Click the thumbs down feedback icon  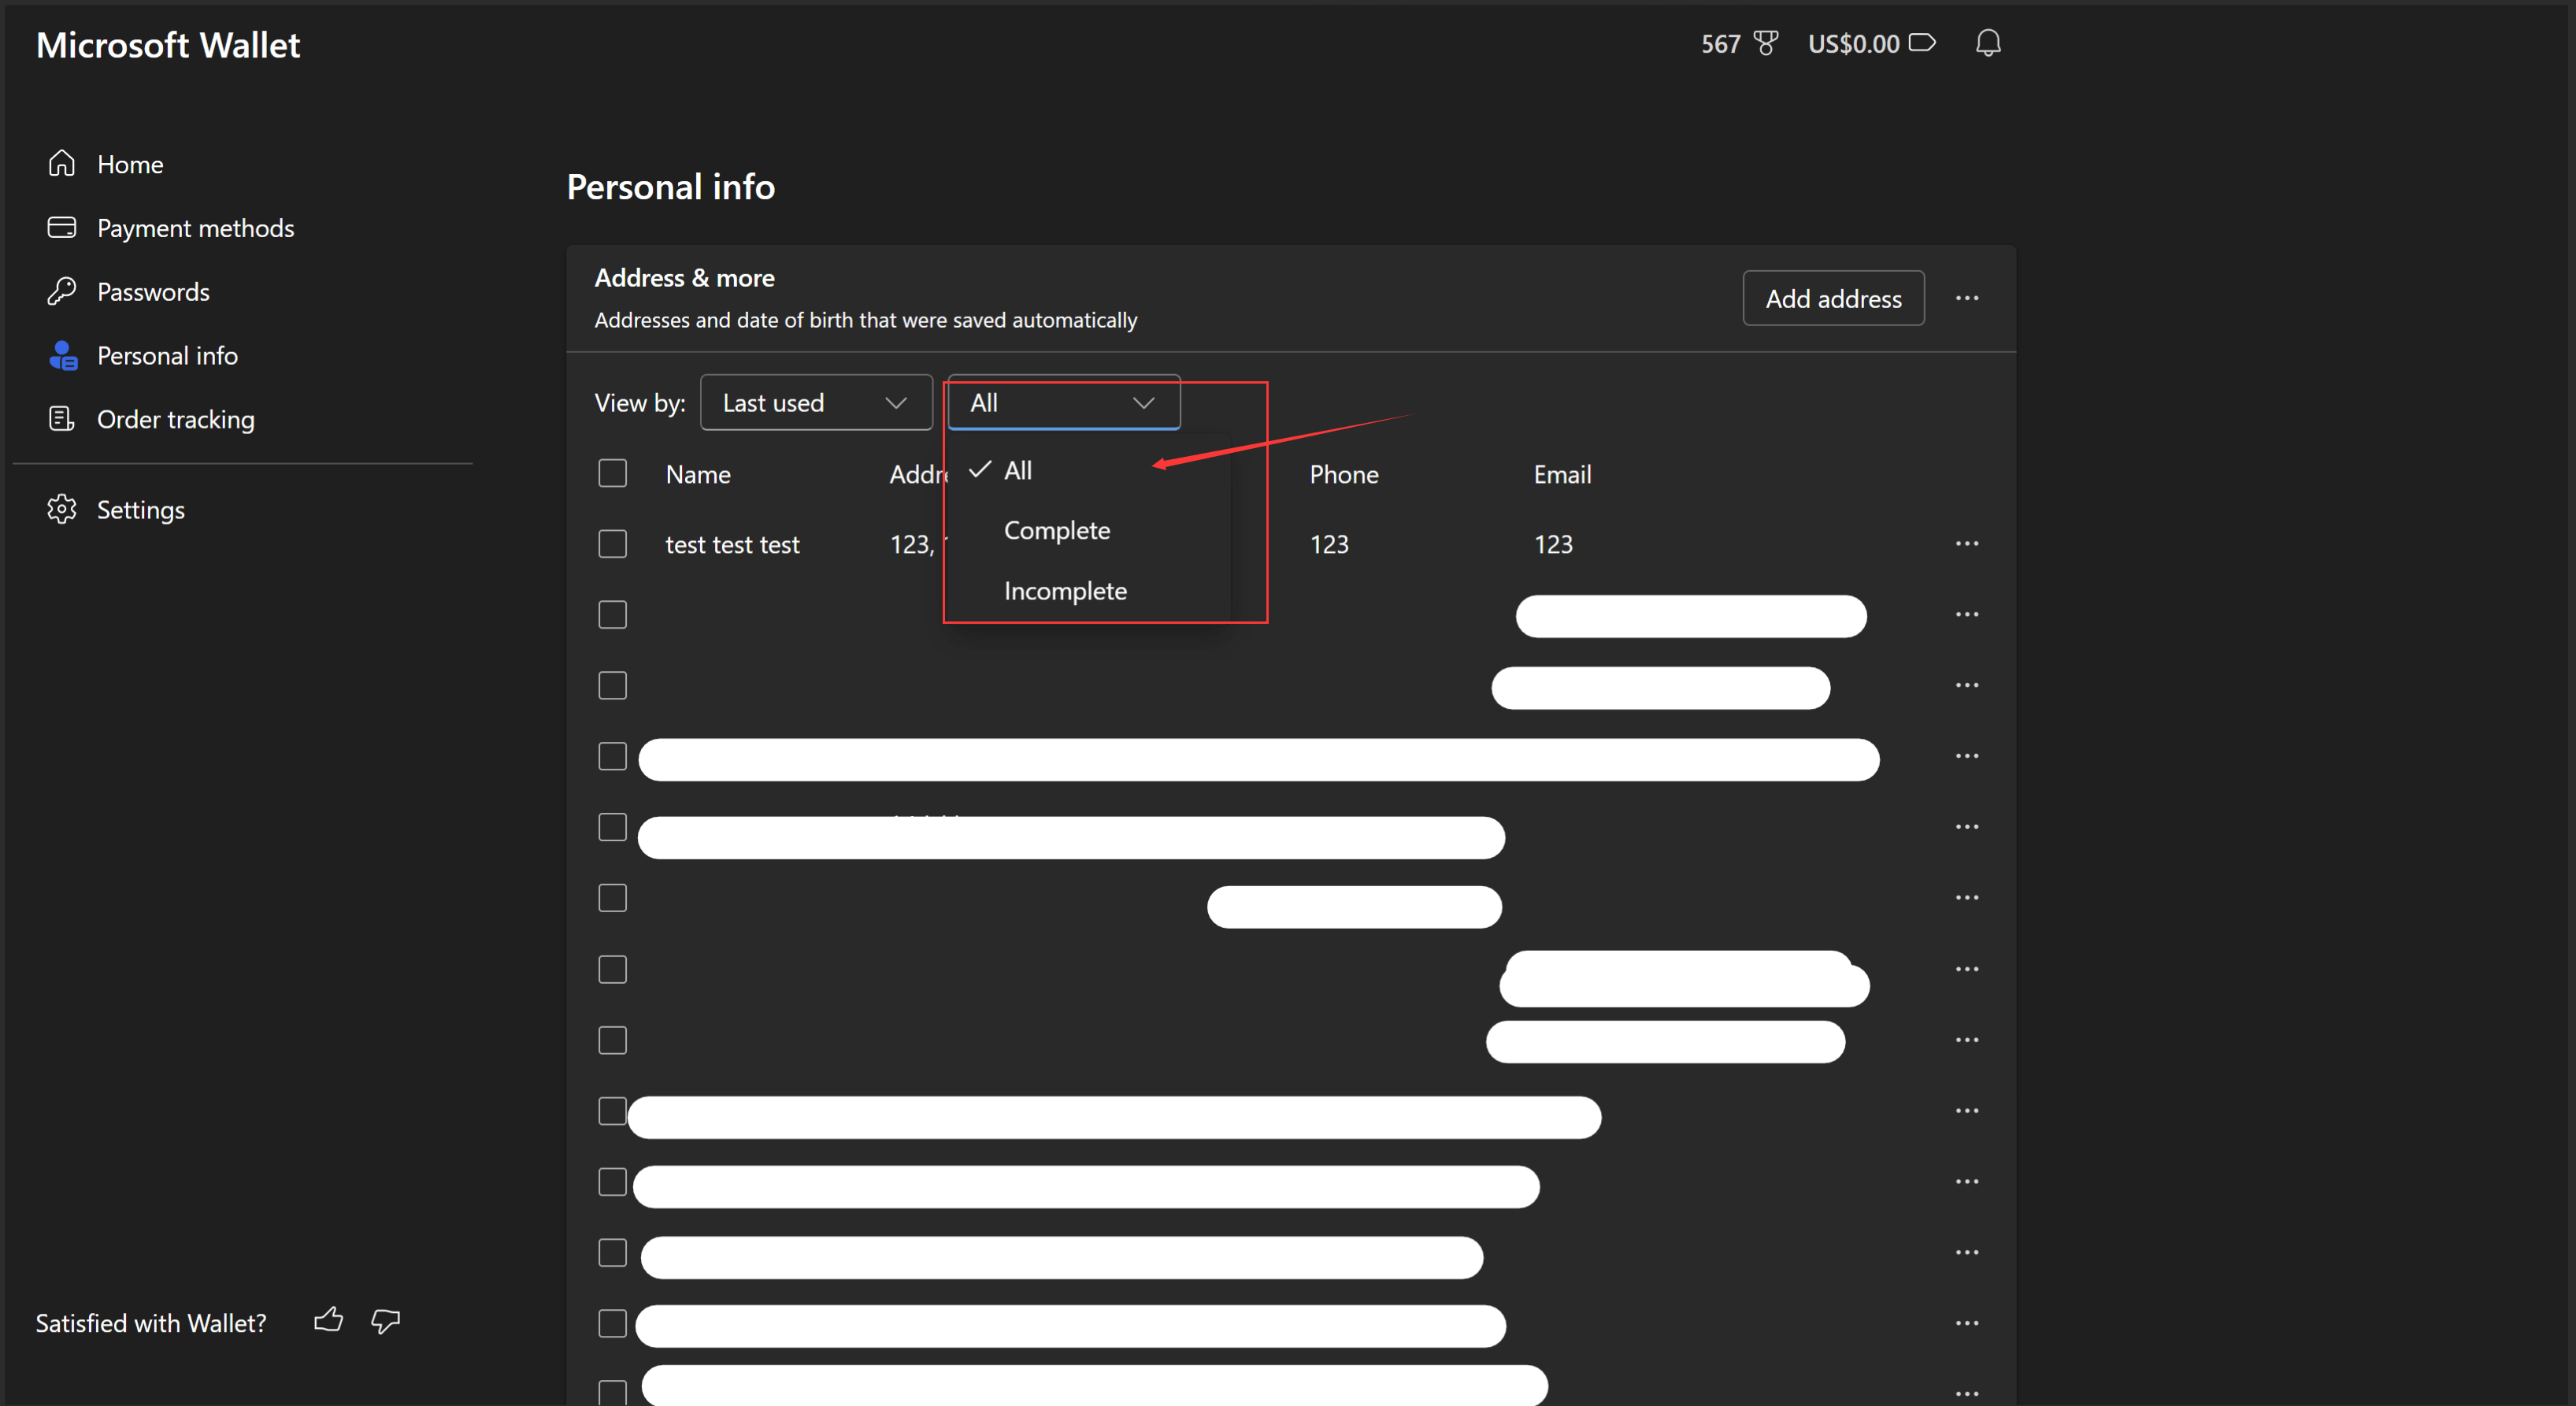coord(385,1321)
